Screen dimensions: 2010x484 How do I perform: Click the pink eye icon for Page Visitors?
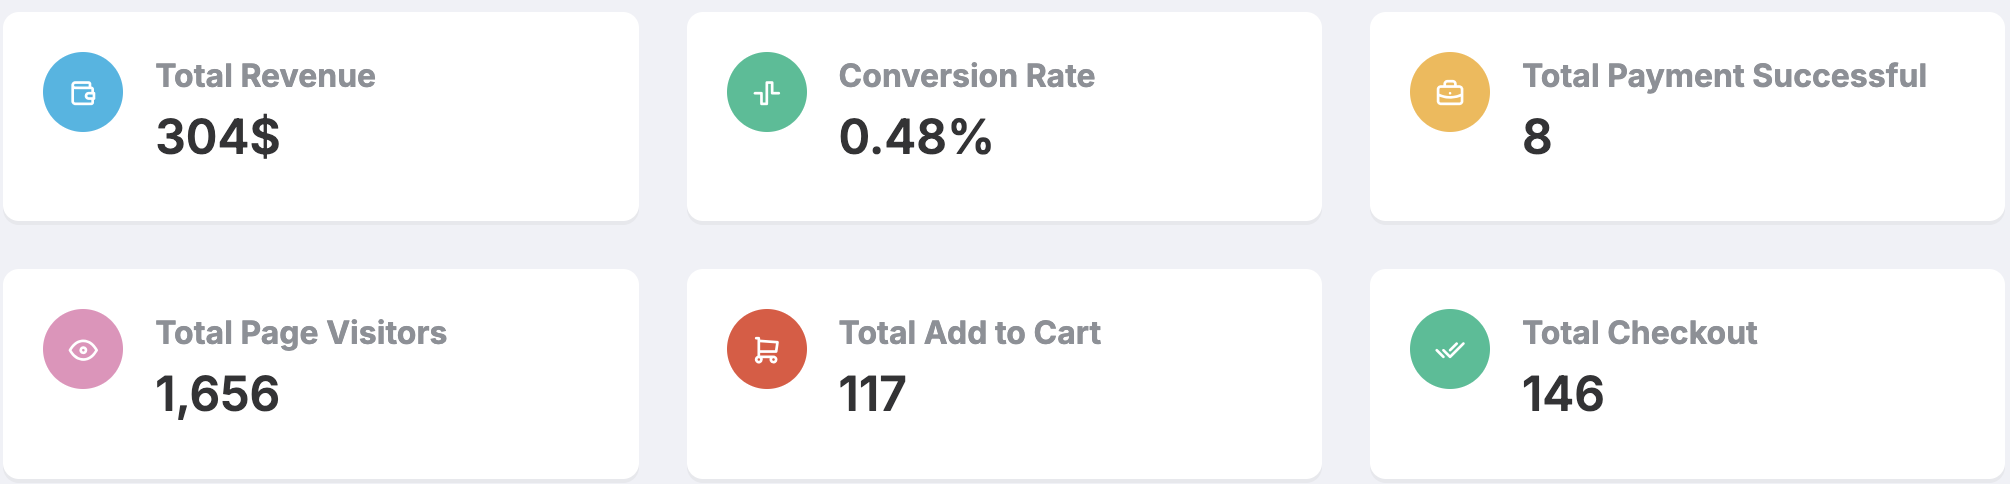(83, 350)
